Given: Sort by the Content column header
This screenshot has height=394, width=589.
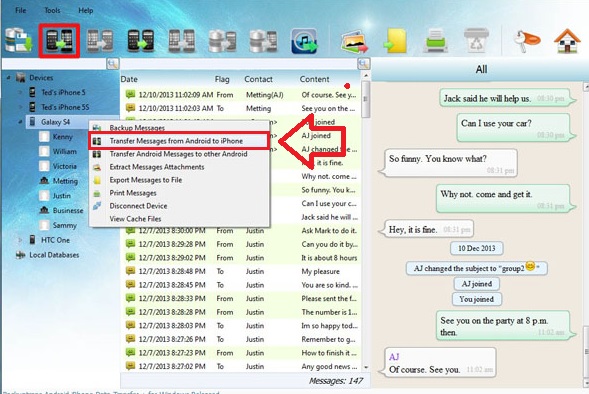Looking at the screenshot, I should [x=314, y=79].
